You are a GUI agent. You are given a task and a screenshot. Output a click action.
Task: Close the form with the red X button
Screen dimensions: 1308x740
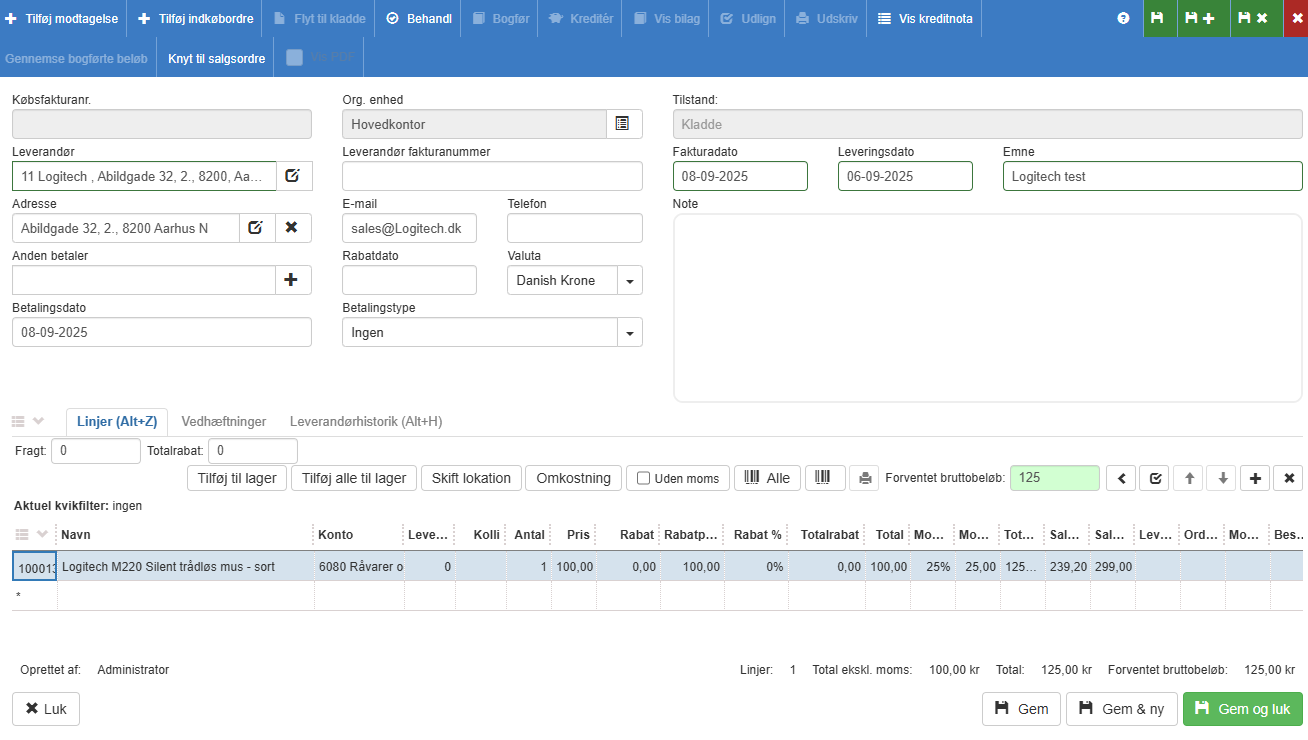click(1296, 18)
